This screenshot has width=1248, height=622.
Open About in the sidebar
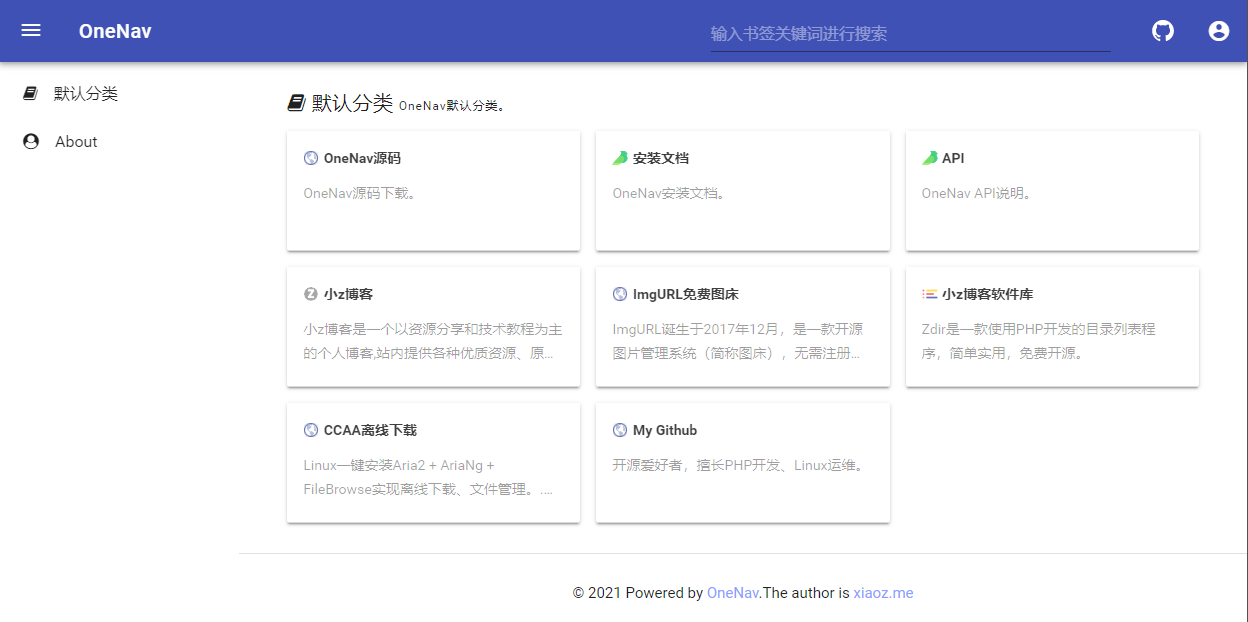click(x=76, y=142)
